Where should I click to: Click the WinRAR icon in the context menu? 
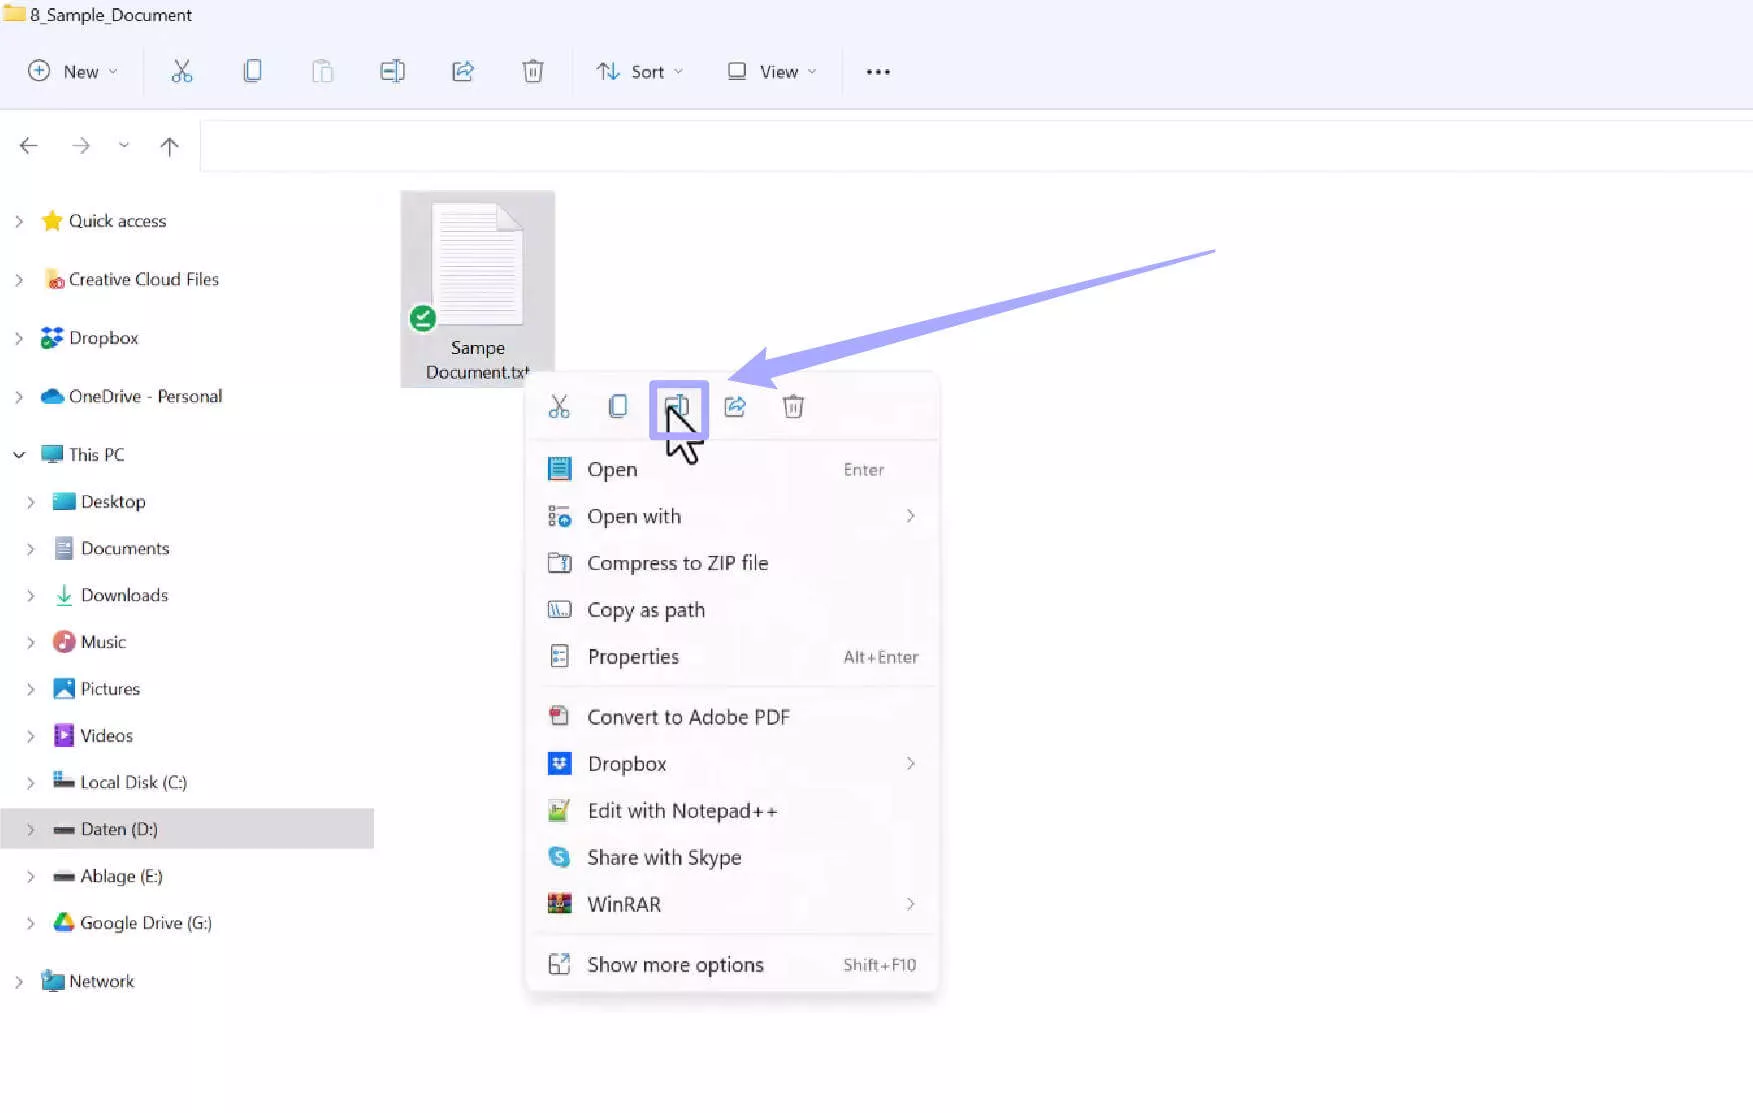[x=560, y=903]
